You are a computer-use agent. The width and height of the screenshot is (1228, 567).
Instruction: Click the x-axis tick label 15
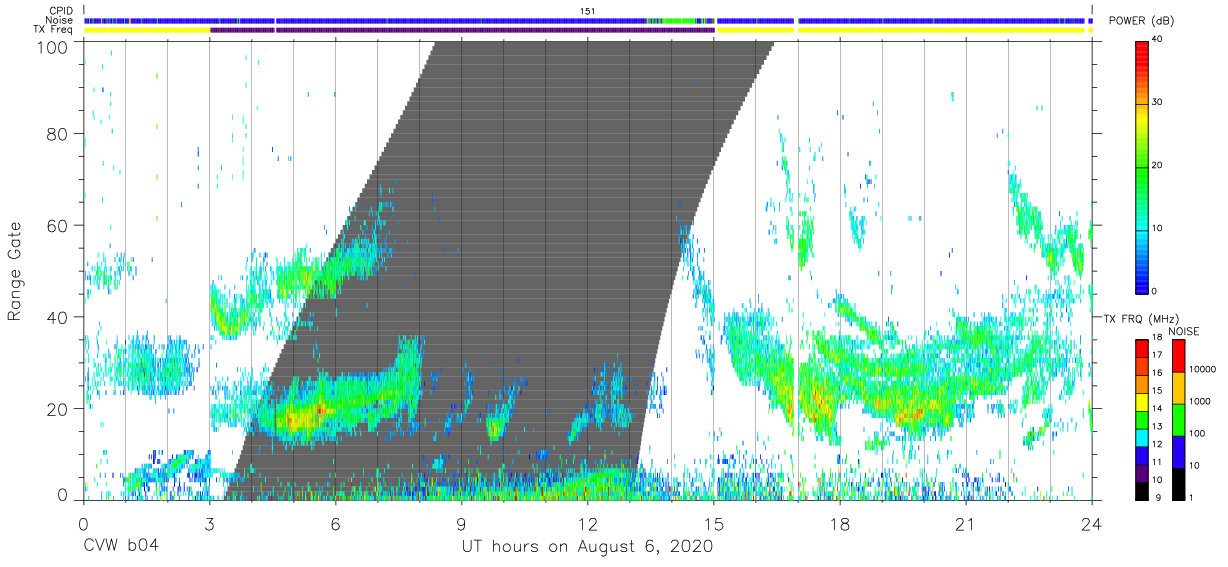pyautogui.click(x=713, y=524)
